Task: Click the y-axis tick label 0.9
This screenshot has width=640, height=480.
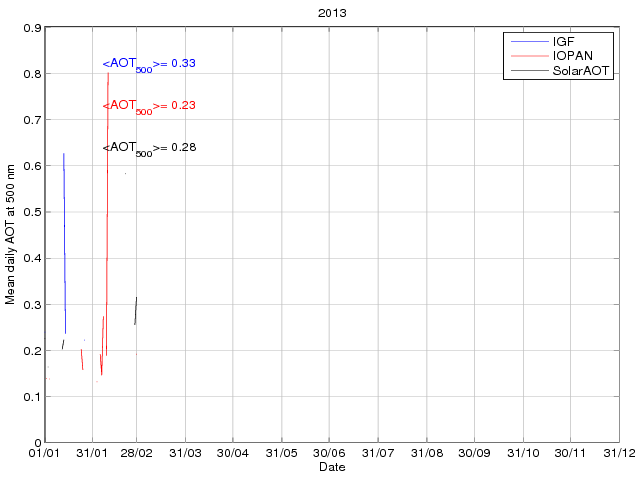Action: pos(32,28)
